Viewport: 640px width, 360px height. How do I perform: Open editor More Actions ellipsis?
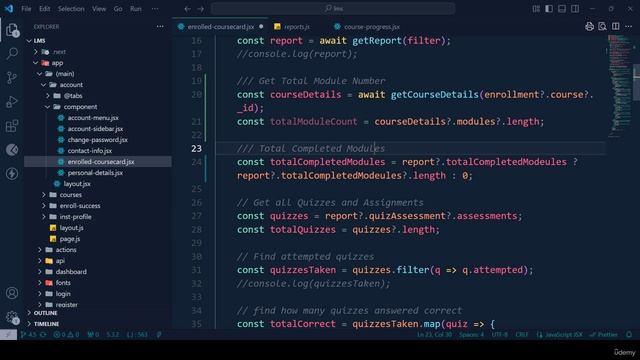[x=629, y=27]
